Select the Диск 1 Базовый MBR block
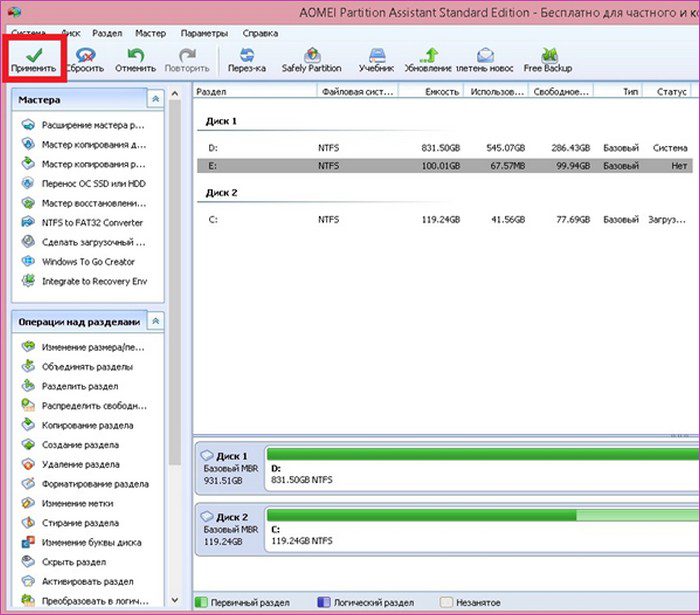Screen dimensions: 700x615 click(230, 468)
